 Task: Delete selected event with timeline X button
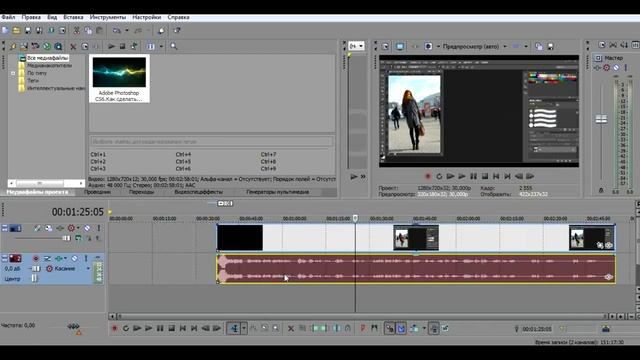291,328
